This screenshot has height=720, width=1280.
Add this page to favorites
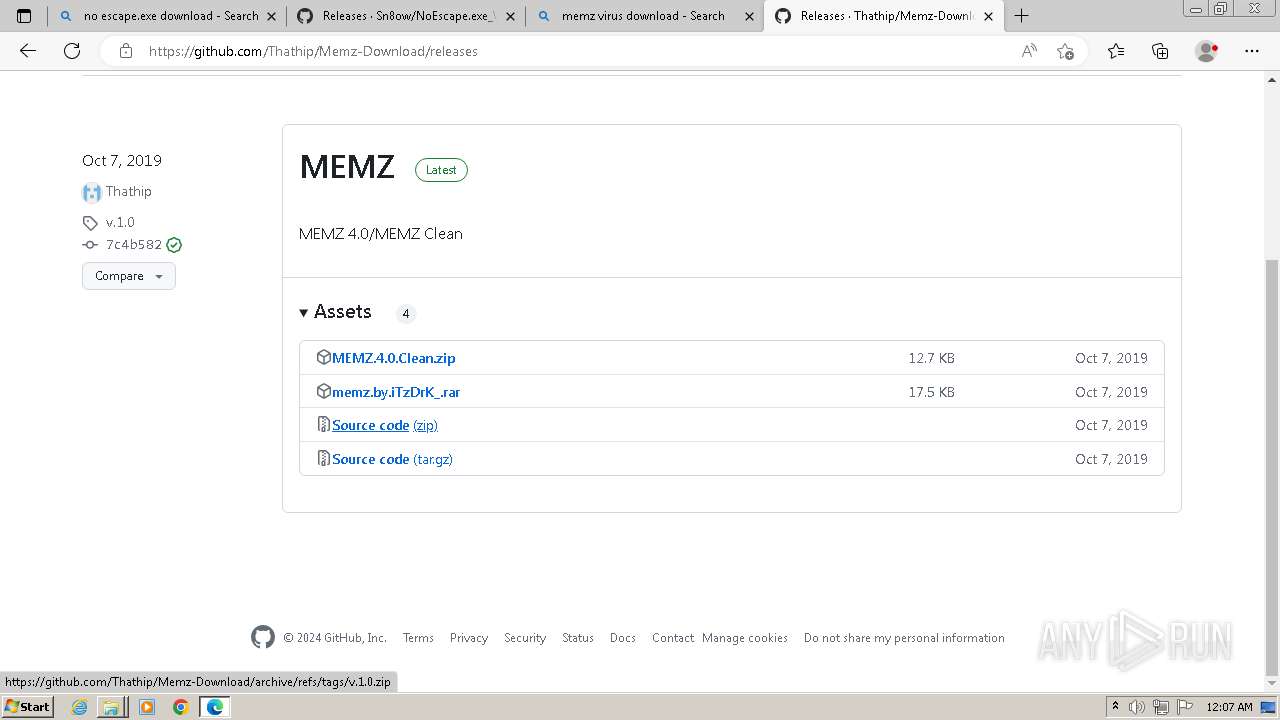point(1065,51)
